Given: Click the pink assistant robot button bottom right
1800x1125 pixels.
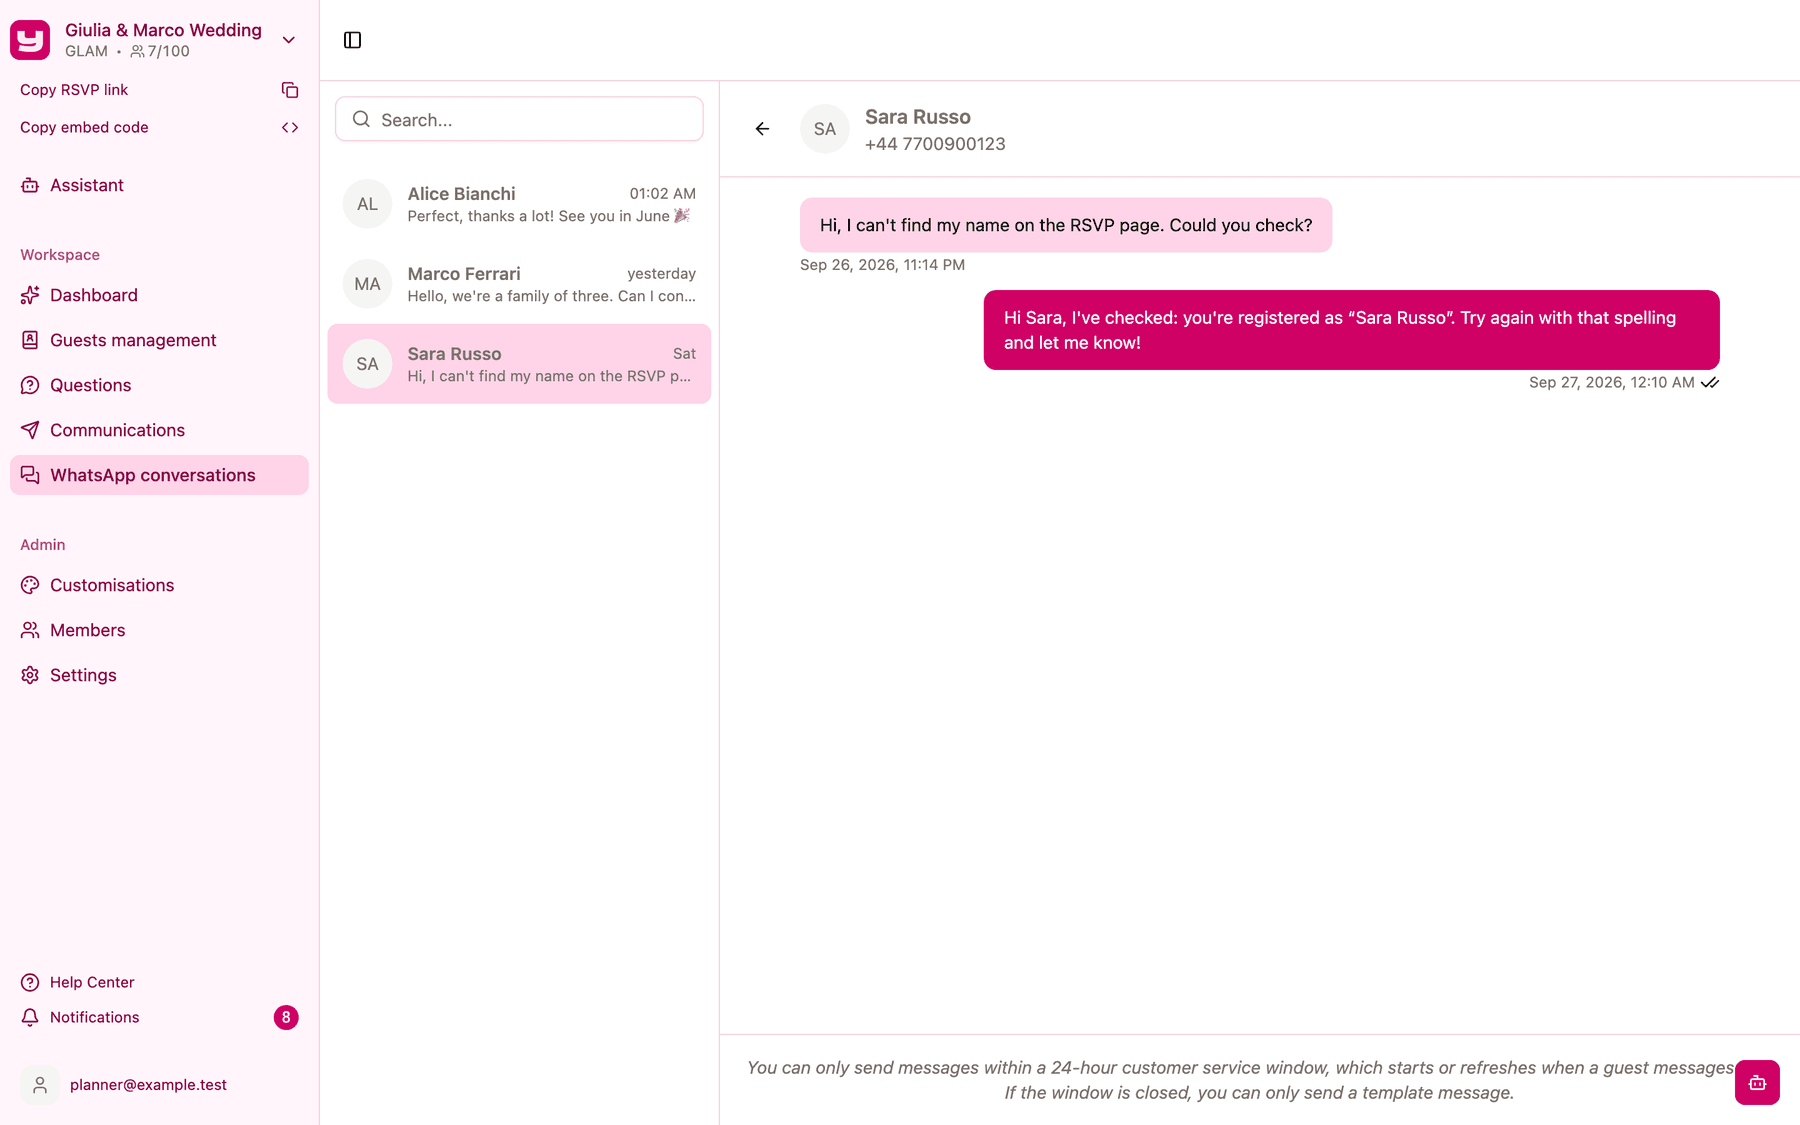Looking at the screenshot, I should (1757, 1082).
